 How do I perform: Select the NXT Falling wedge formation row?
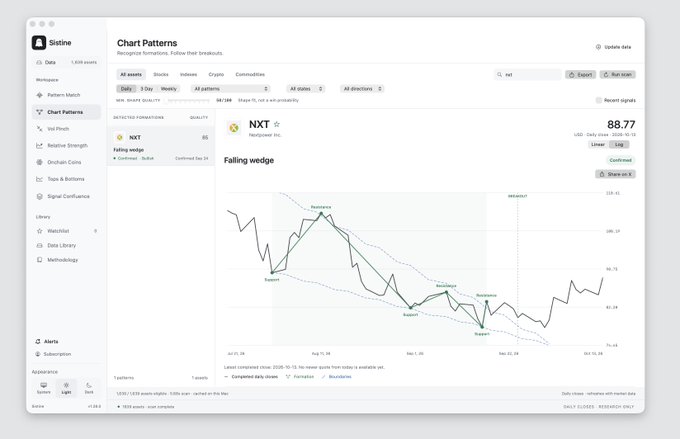pyautogui.click(x=161, y=146)
